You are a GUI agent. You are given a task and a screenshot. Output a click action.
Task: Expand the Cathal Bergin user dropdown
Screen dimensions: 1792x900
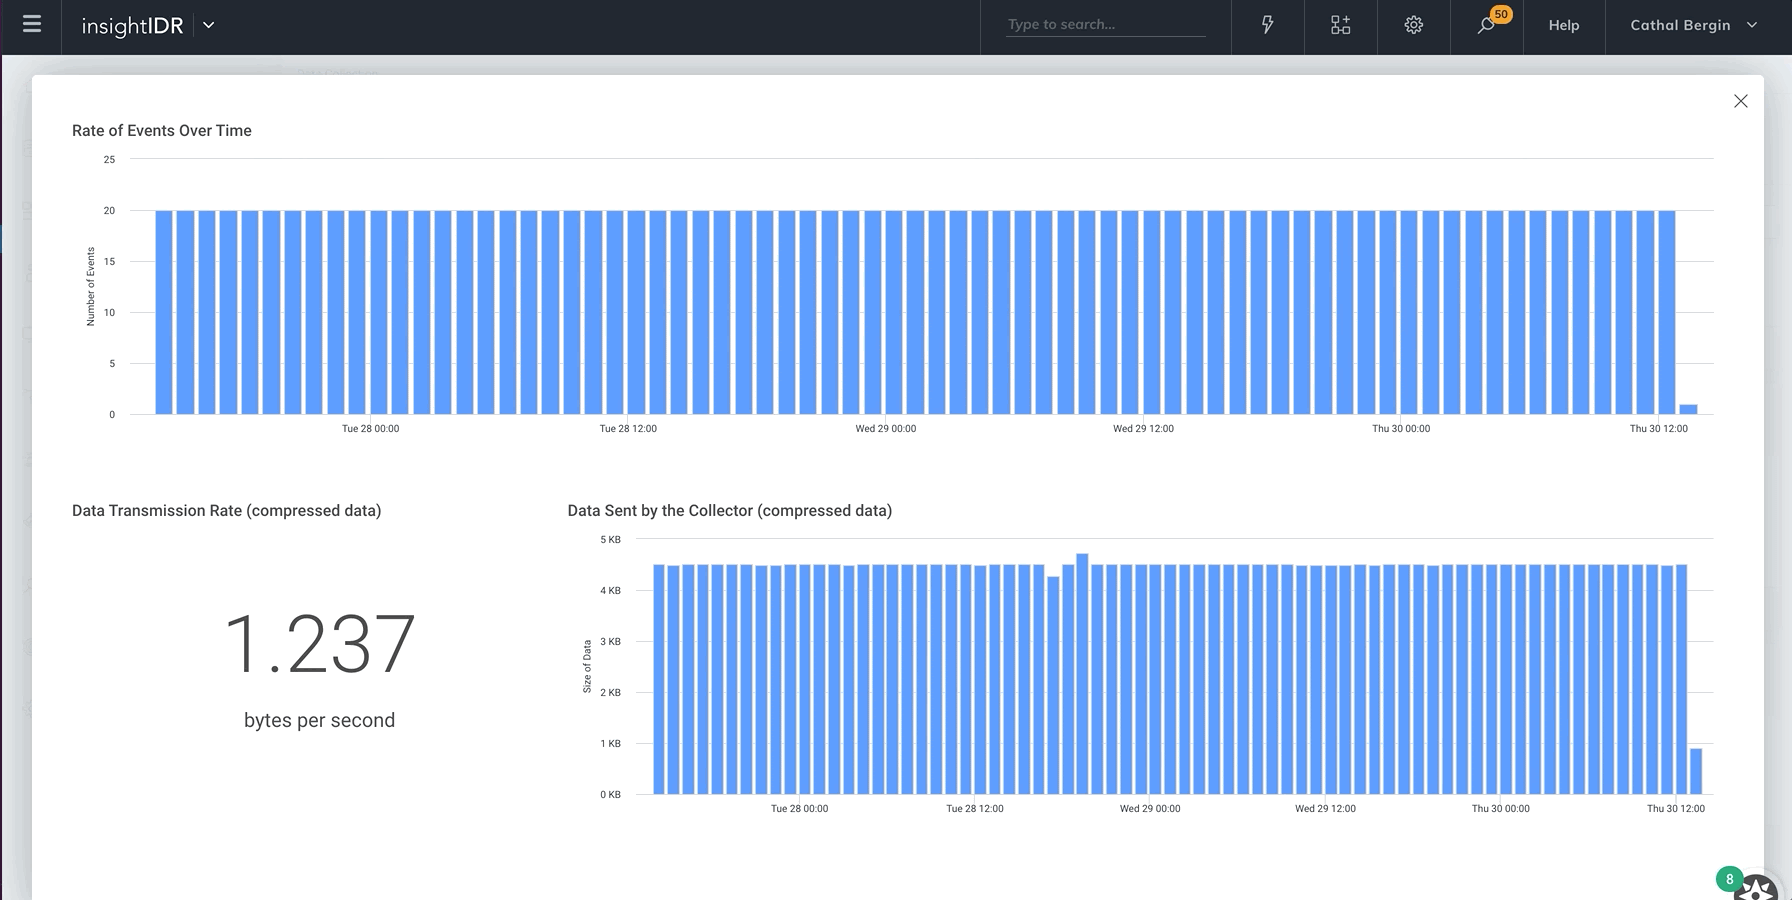[1693, 25]
